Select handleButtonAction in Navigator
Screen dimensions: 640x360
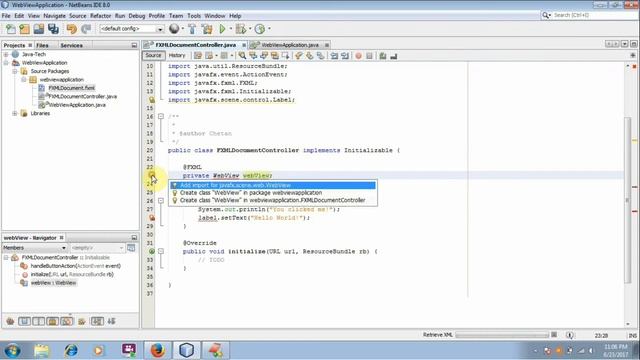click(x=76, y=266)
